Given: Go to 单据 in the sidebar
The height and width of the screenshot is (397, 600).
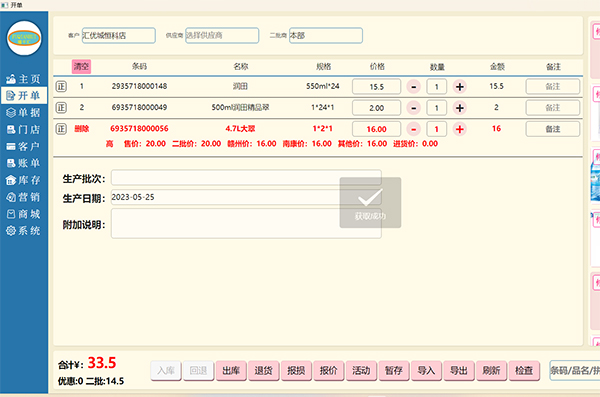Looking at the screenshot, I should [24, 113].
